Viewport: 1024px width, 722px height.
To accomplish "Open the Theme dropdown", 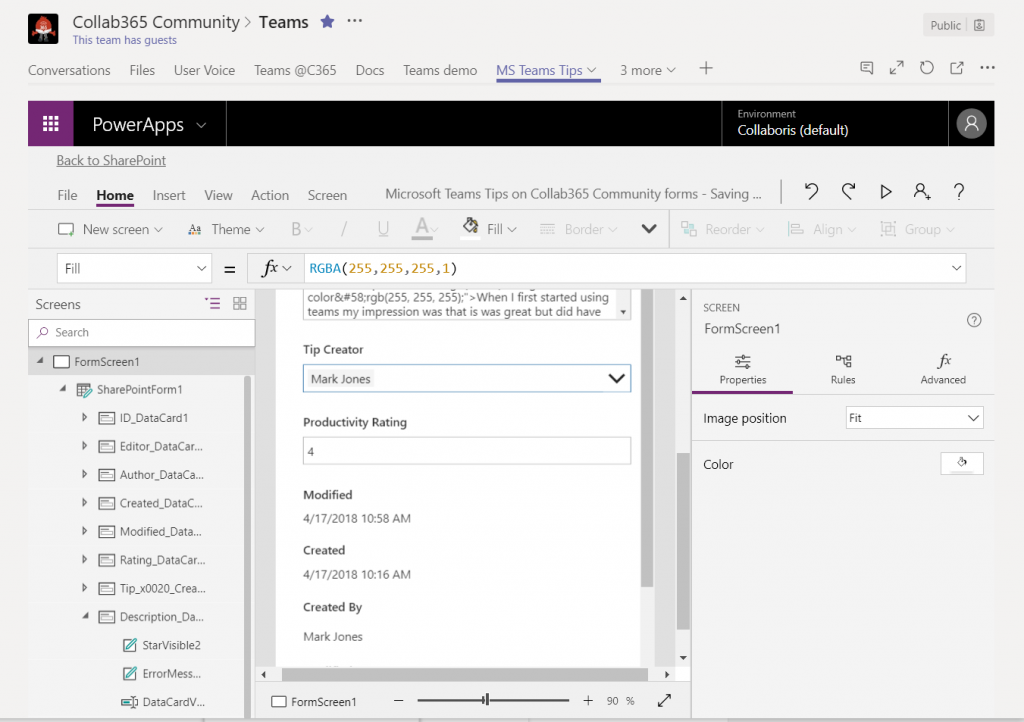I will pyautogui.click(x=226, y=229).
